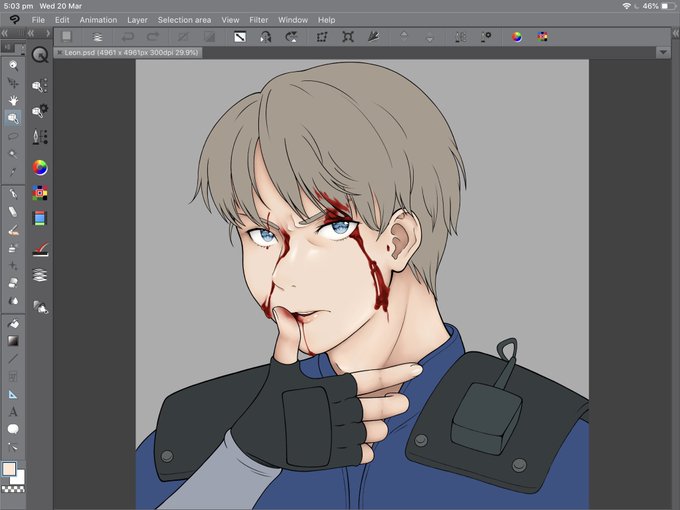Select the highlighted Operation object tool
The width and height of the screenshot is (680, 510).
tap(13, 118)
